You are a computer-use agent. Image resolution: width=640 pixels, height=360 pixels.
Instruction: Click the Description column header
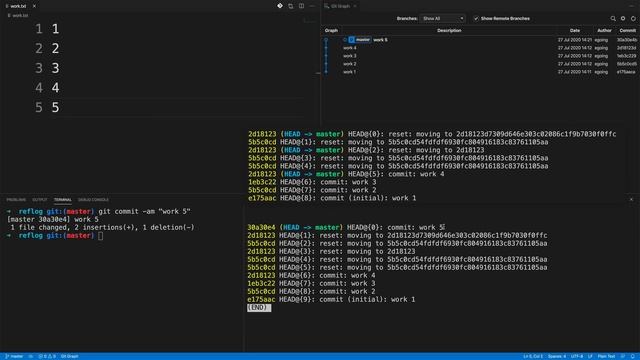[449, 31]
